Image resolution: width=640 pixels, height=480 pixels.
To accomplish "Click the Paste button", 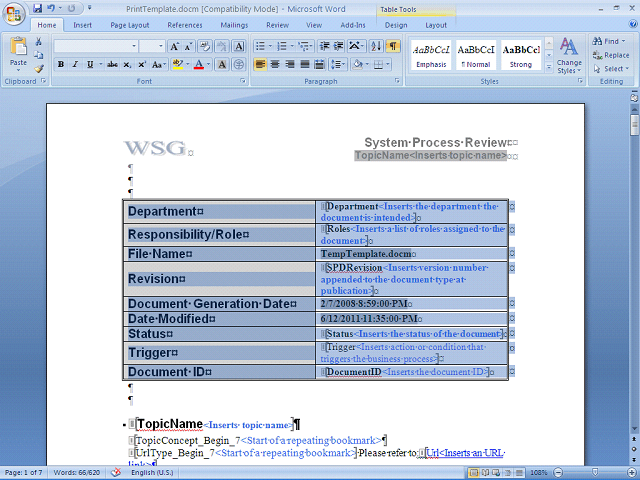I will pyautogui.click(x=18, y=54).
